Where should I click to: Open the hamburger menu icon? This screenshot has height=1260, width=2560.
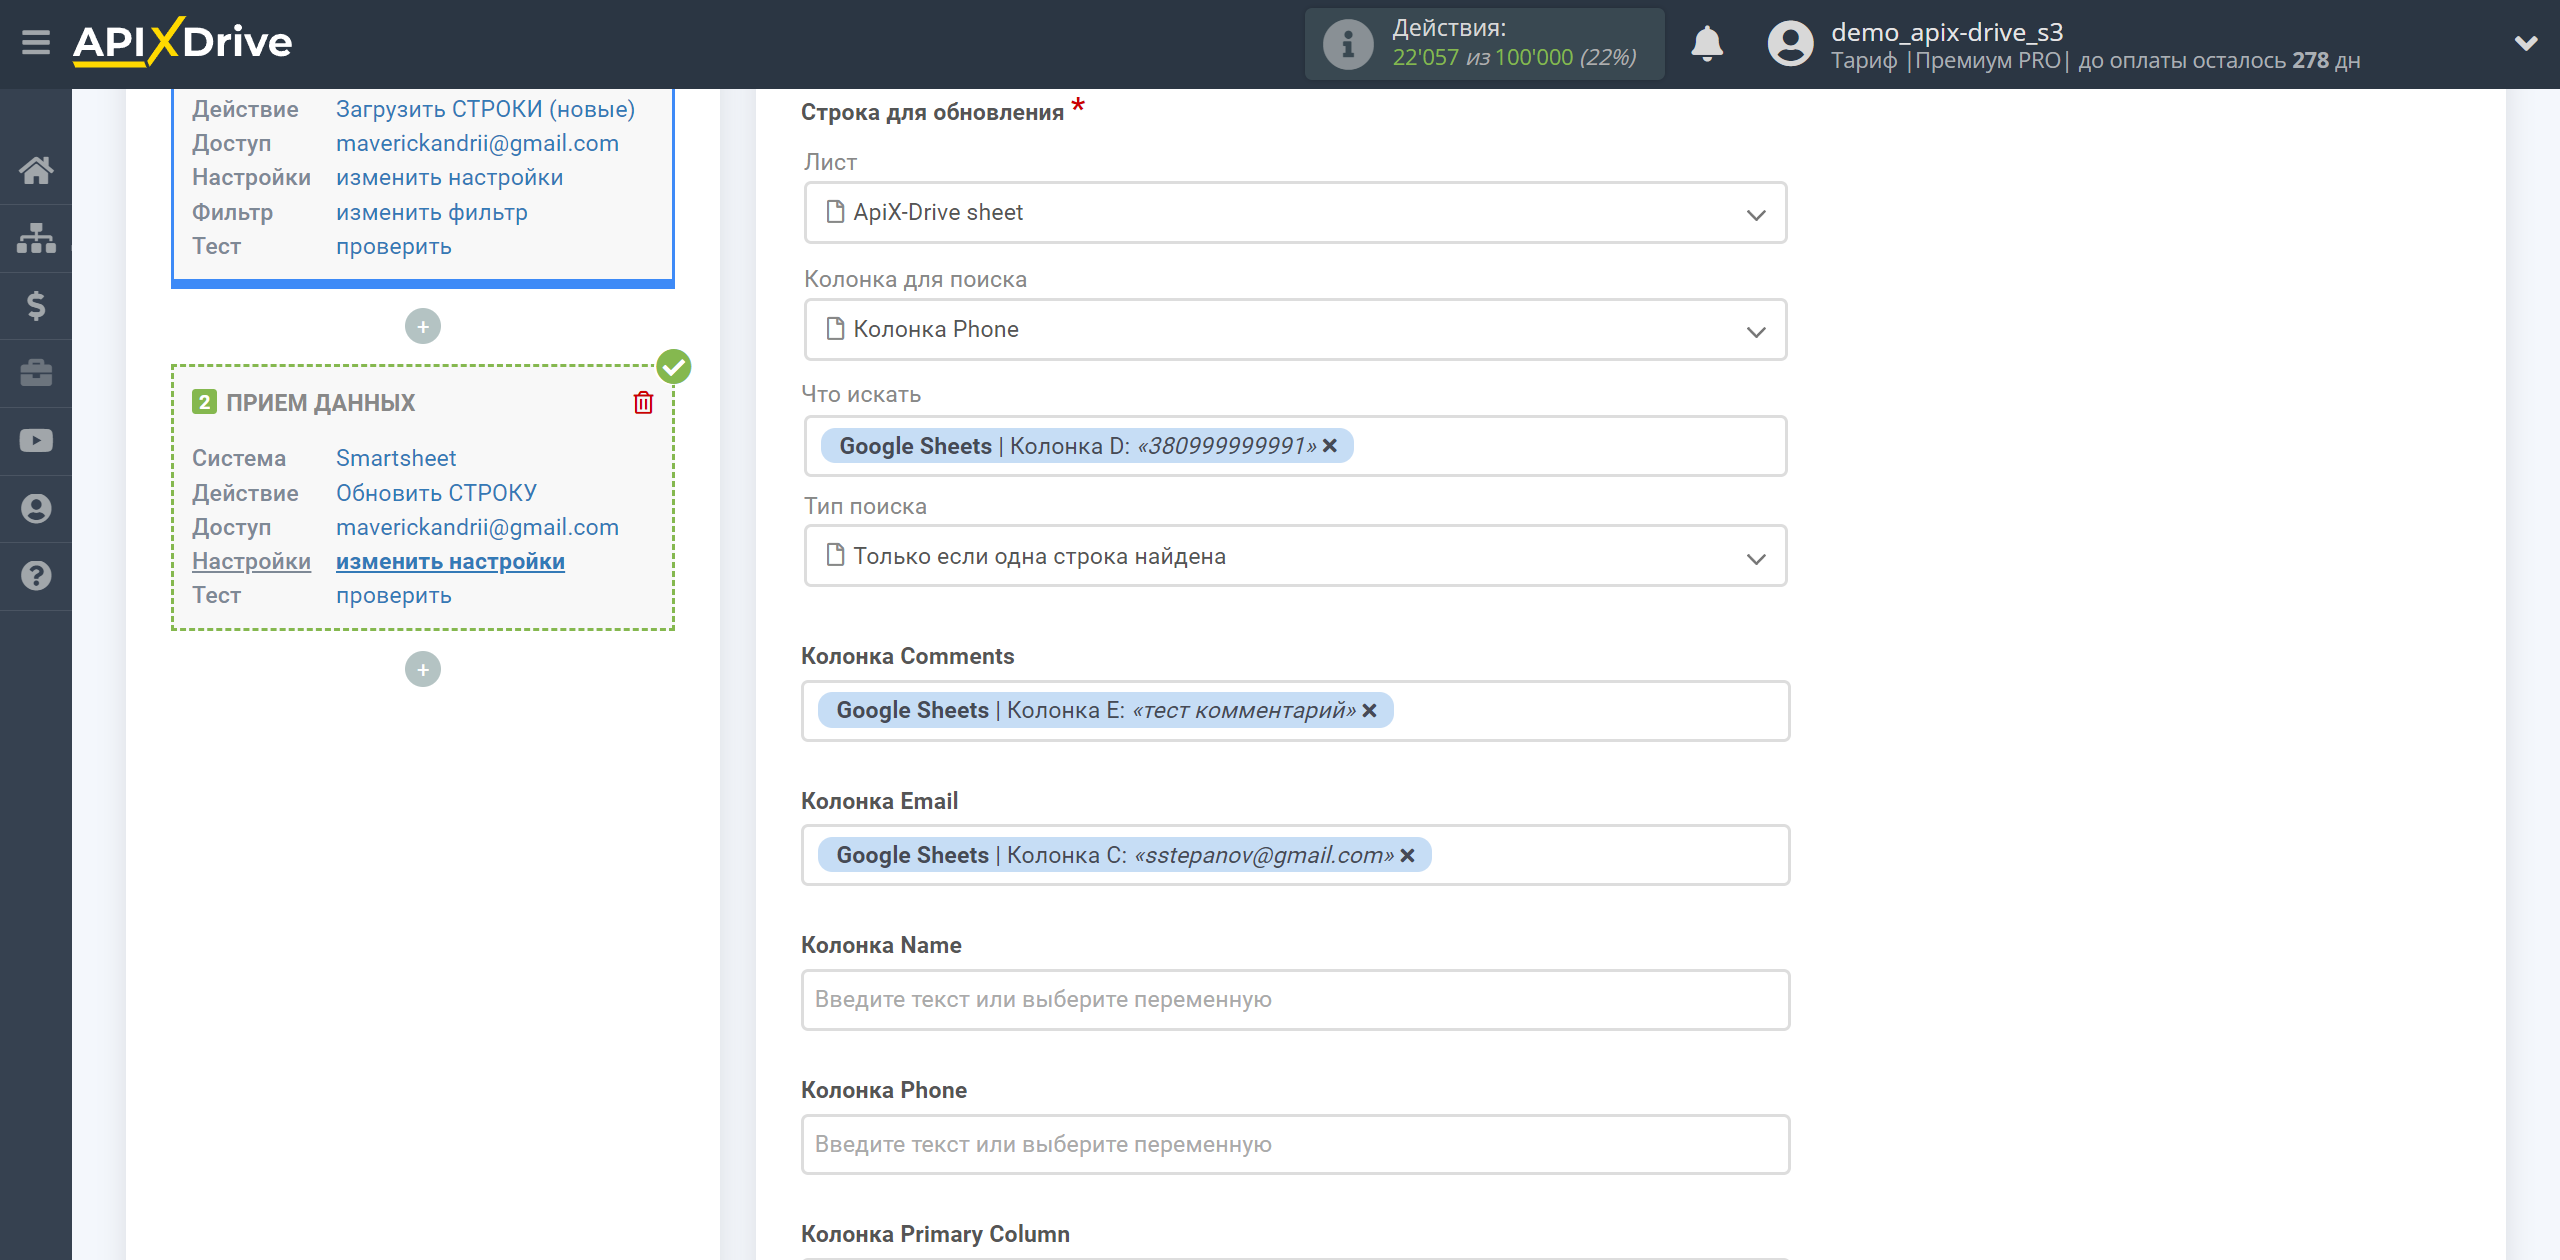(x=36, y=43)
